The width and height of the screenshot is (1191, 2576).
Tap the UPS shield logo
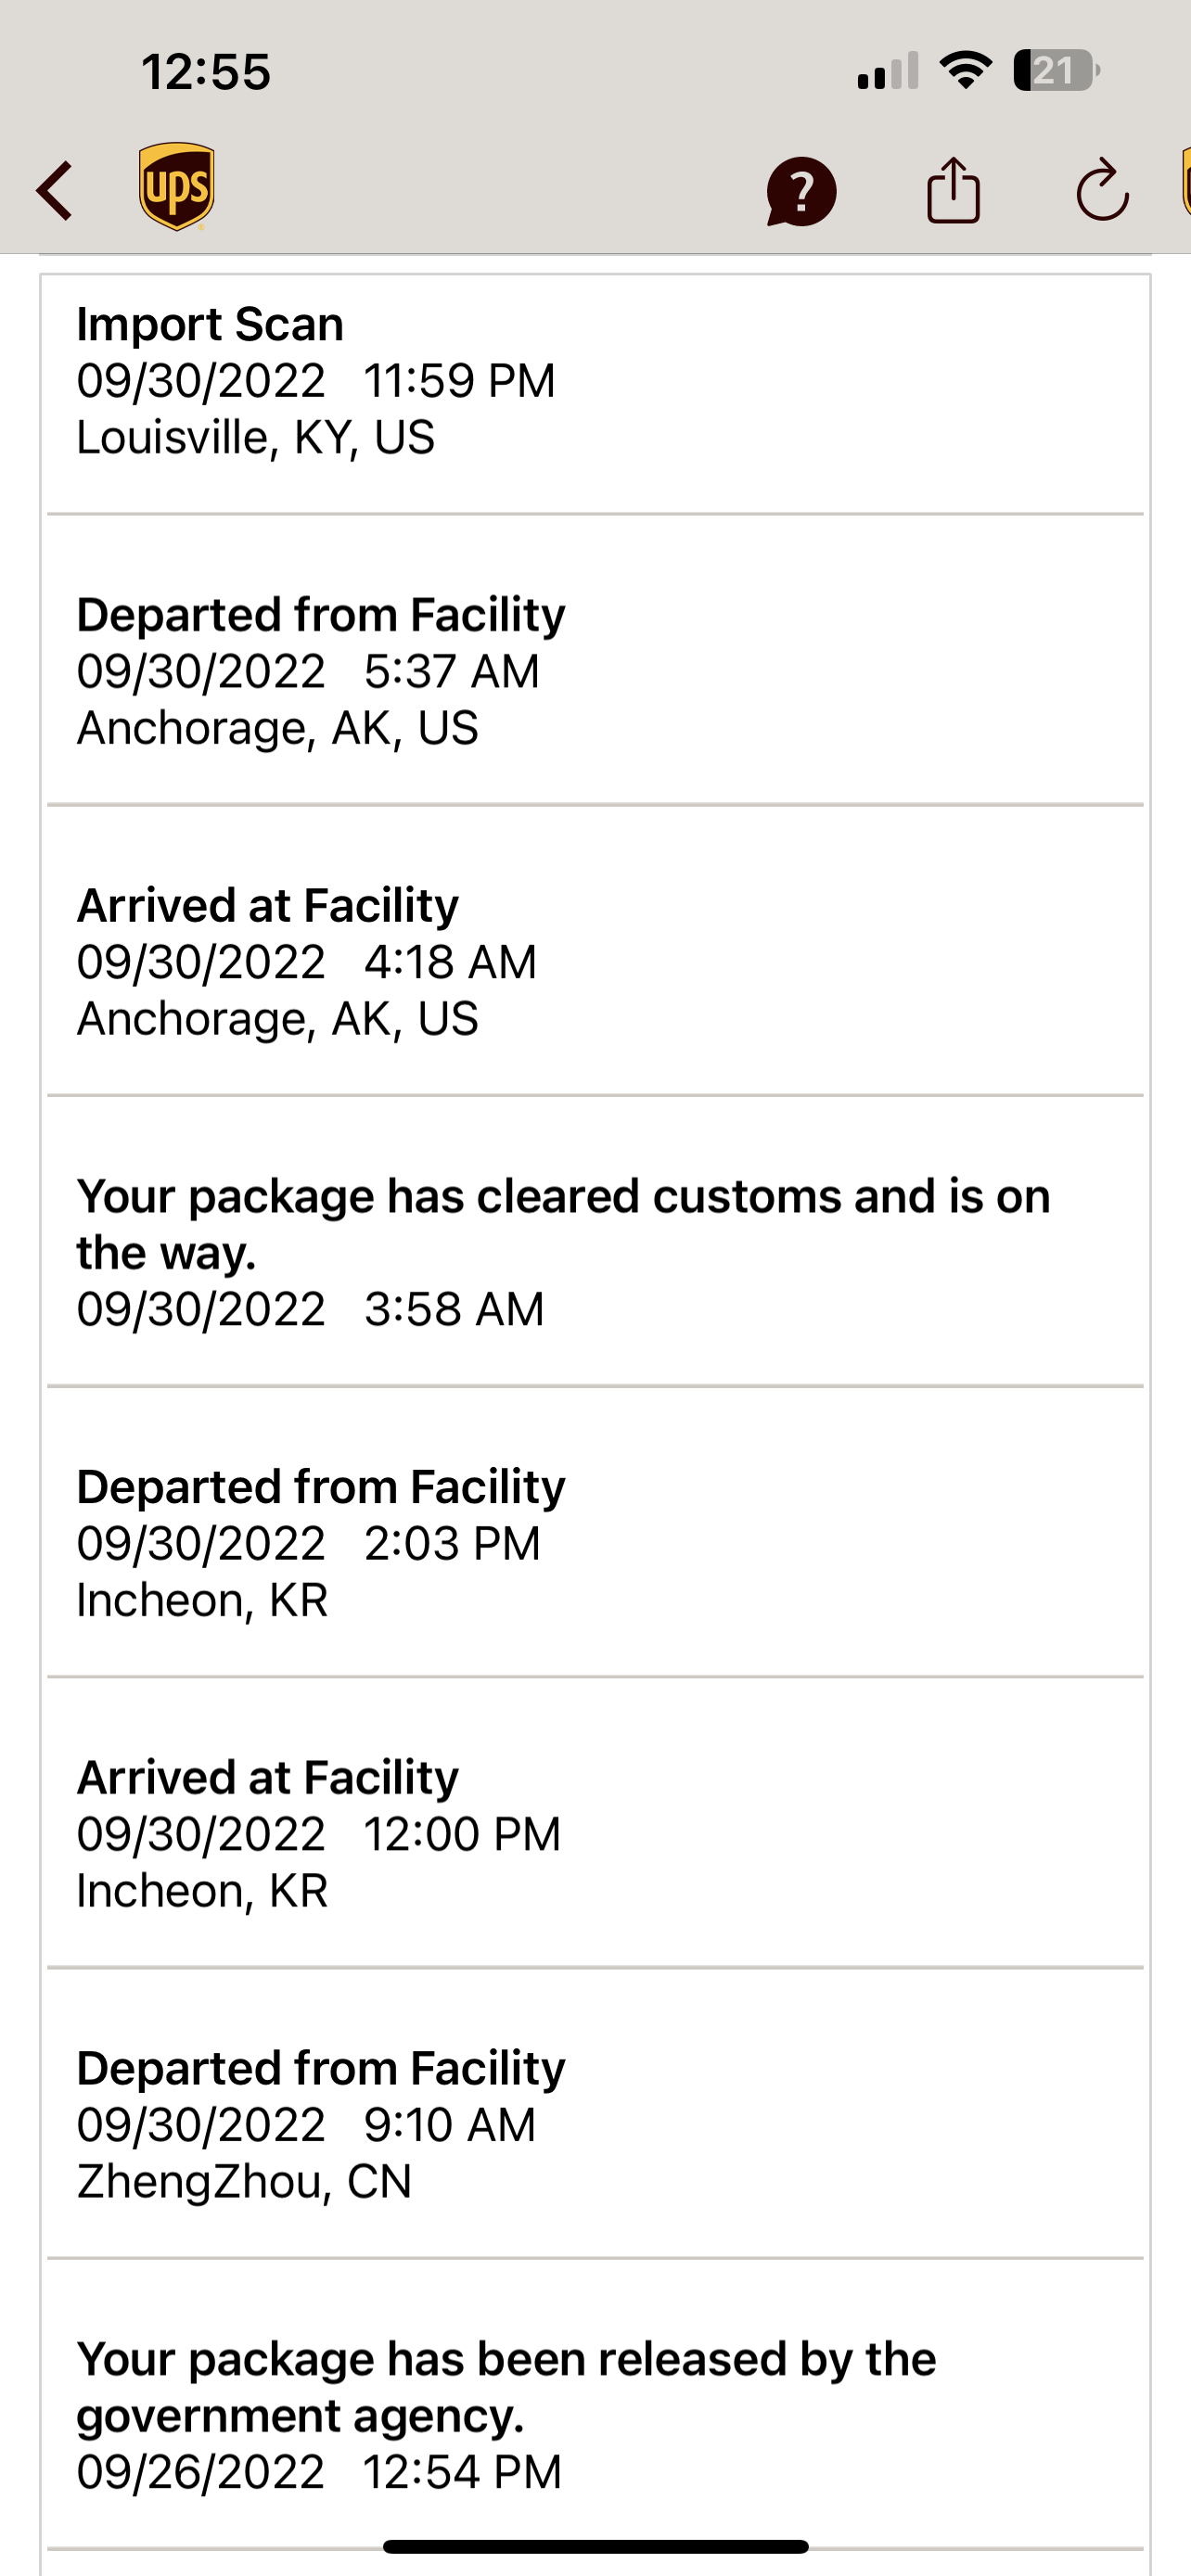pyautogui.click(x=177, y=186)
